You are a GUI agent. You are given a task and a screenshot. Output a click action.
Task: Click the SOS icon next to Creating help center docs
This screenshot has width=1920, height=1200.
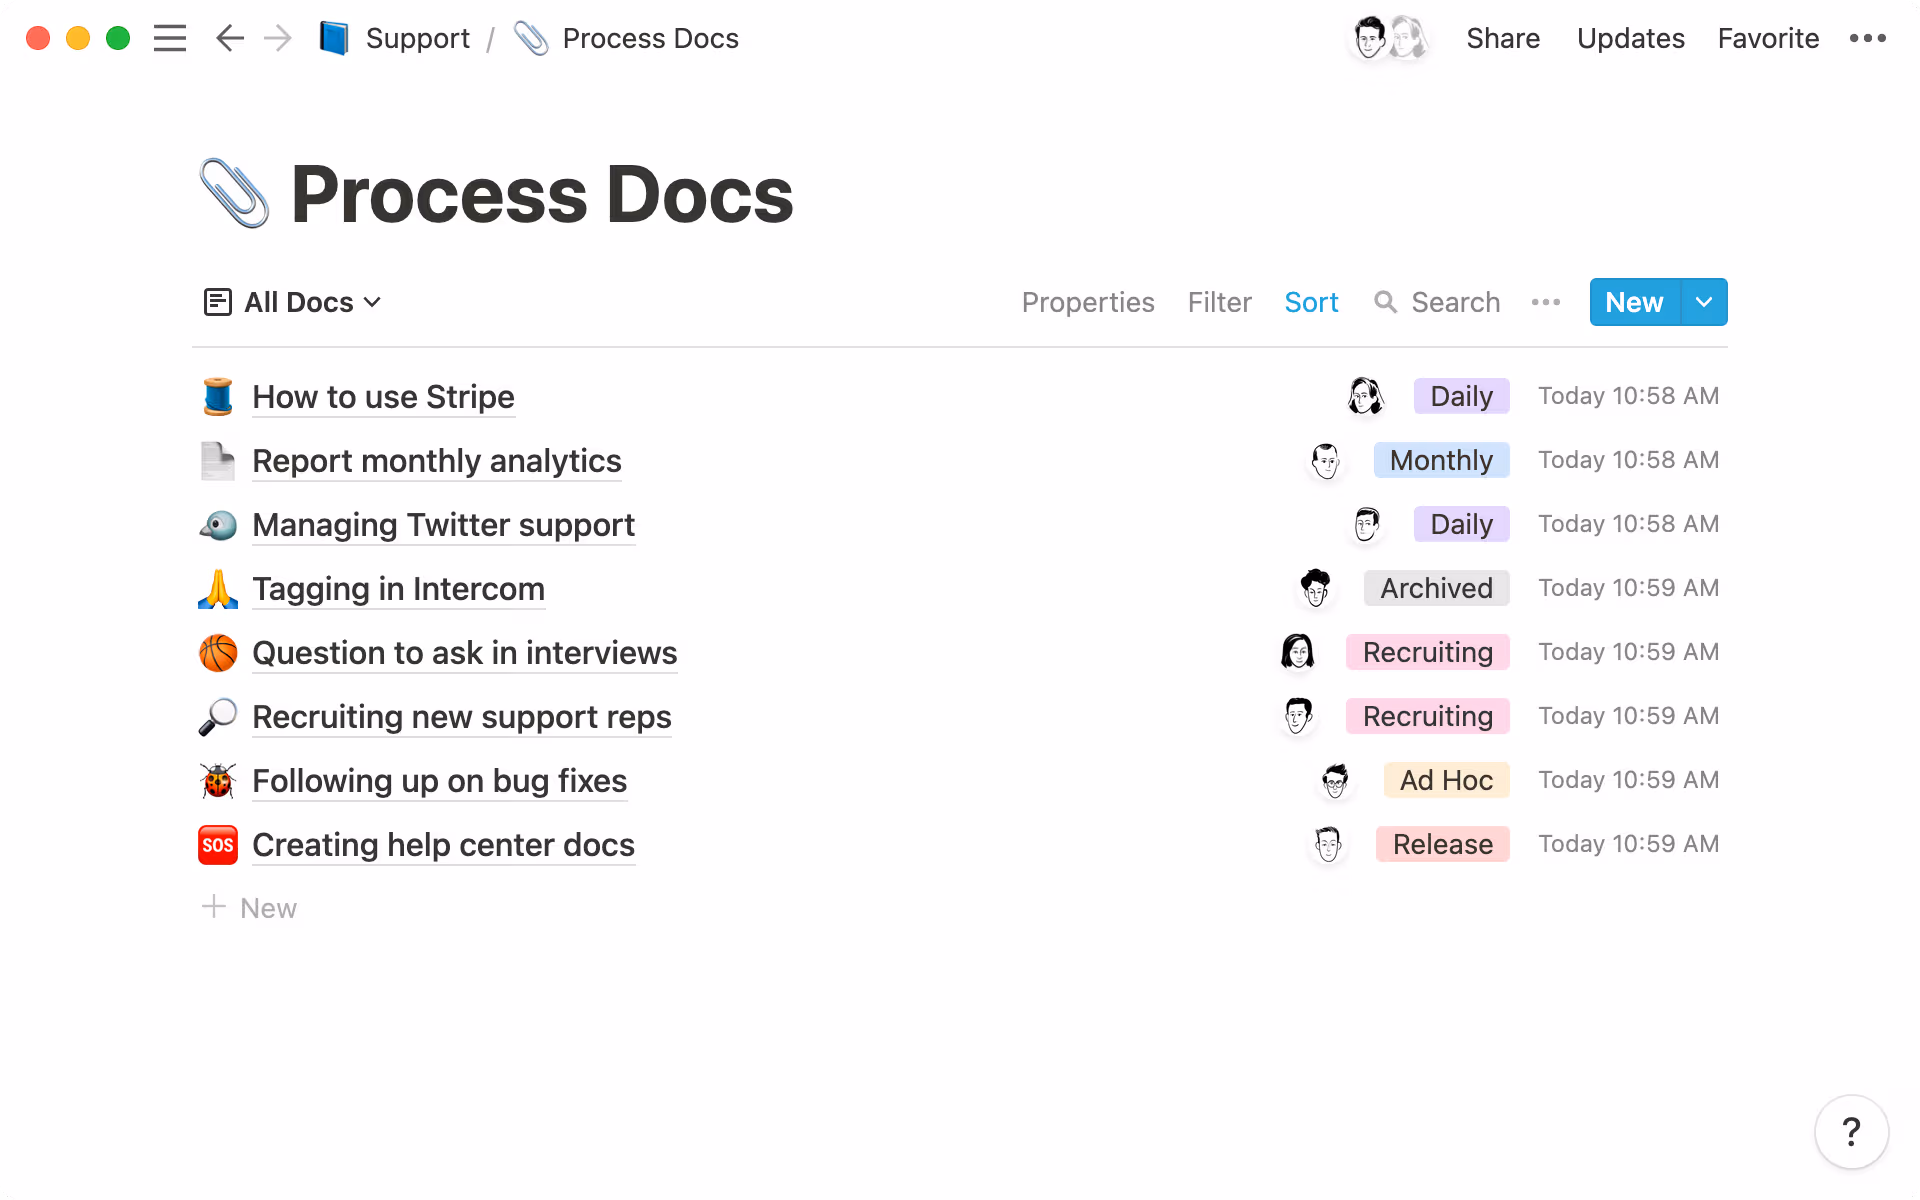click(217, 844)
